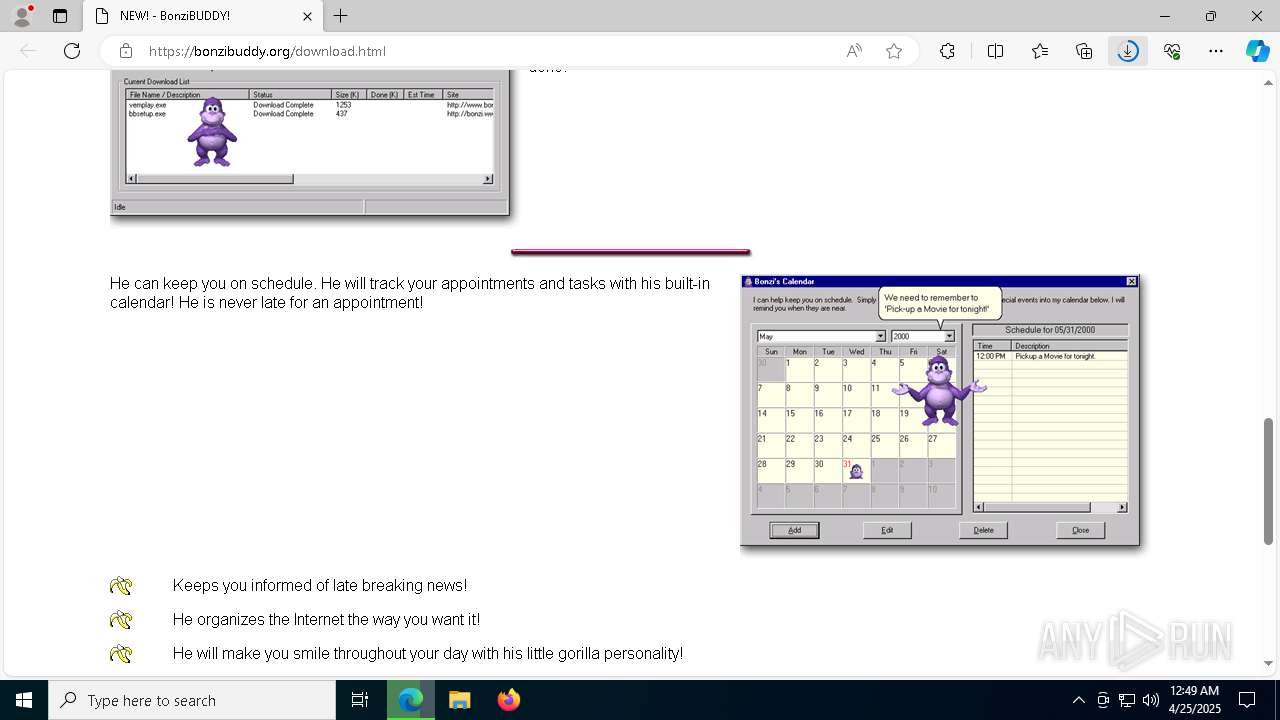1280x720 pixels.
Task: Close the BonziBUDDY tab
Action: pyautogui.click(x=308, y=16)
